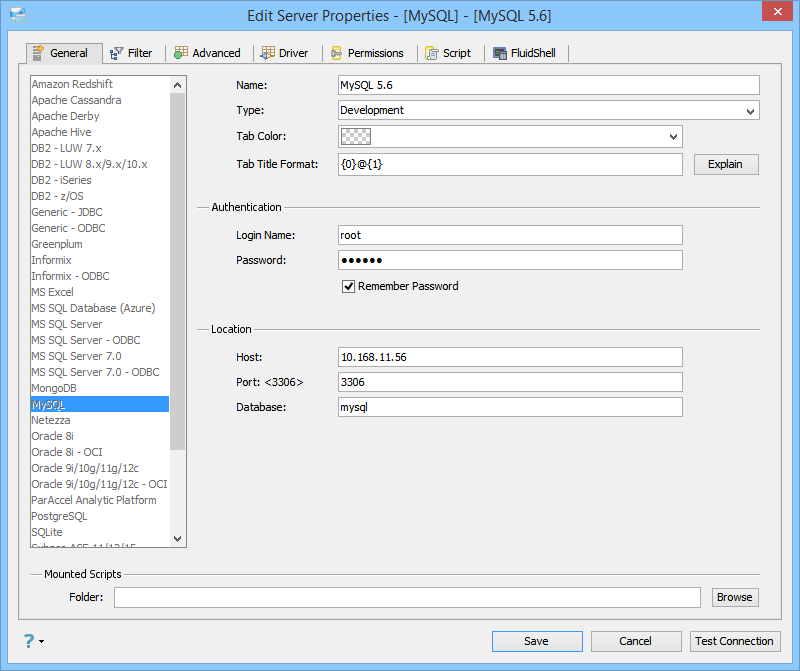
Task: Click the Permissions tab key icon
Action: pyautogui.click(x=336, y=53)
